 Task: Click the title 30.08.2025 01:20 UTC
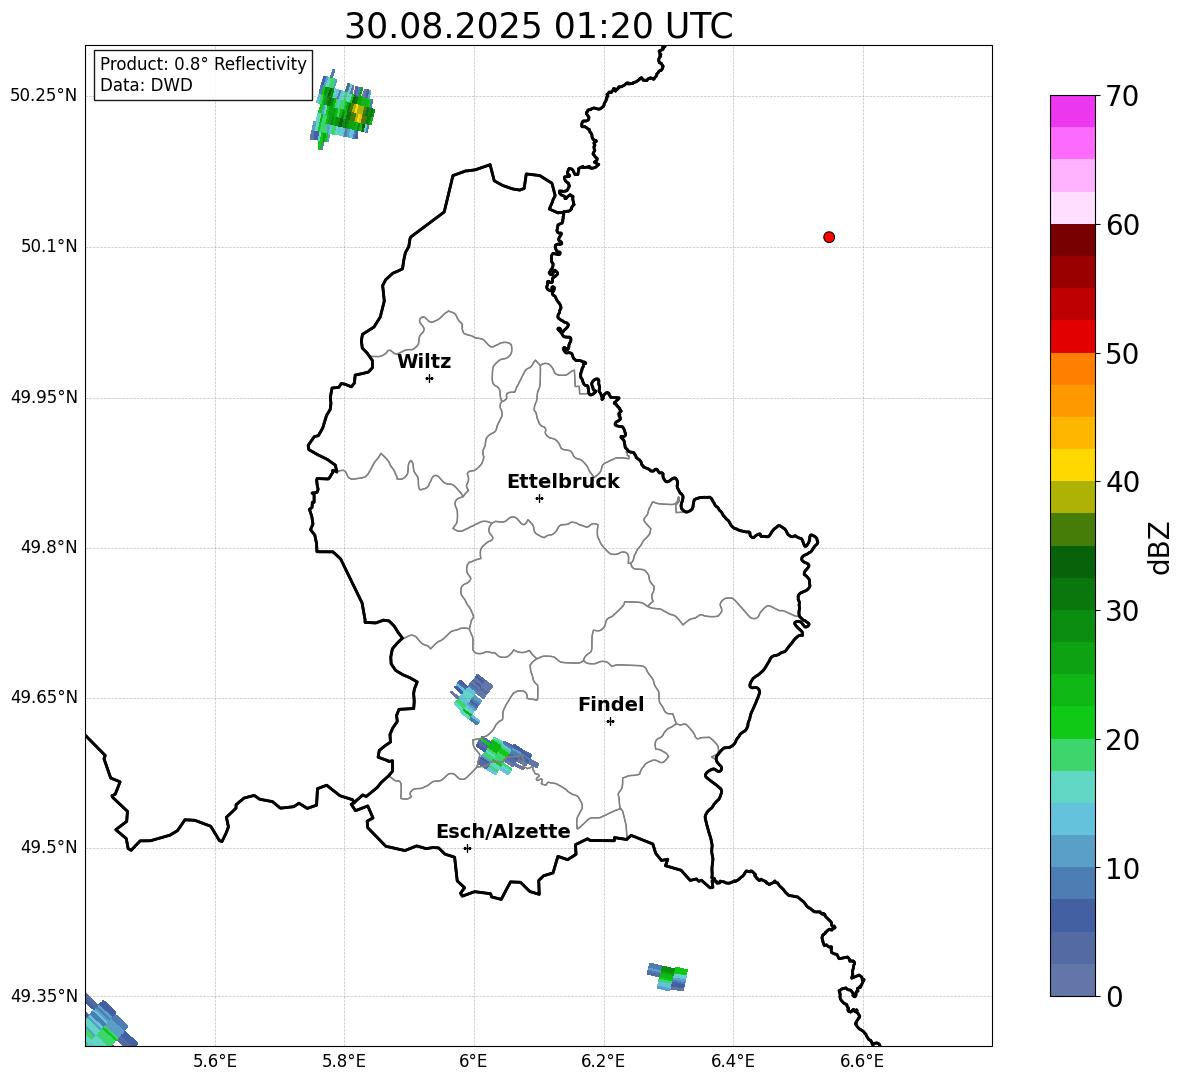click(538, 26)
